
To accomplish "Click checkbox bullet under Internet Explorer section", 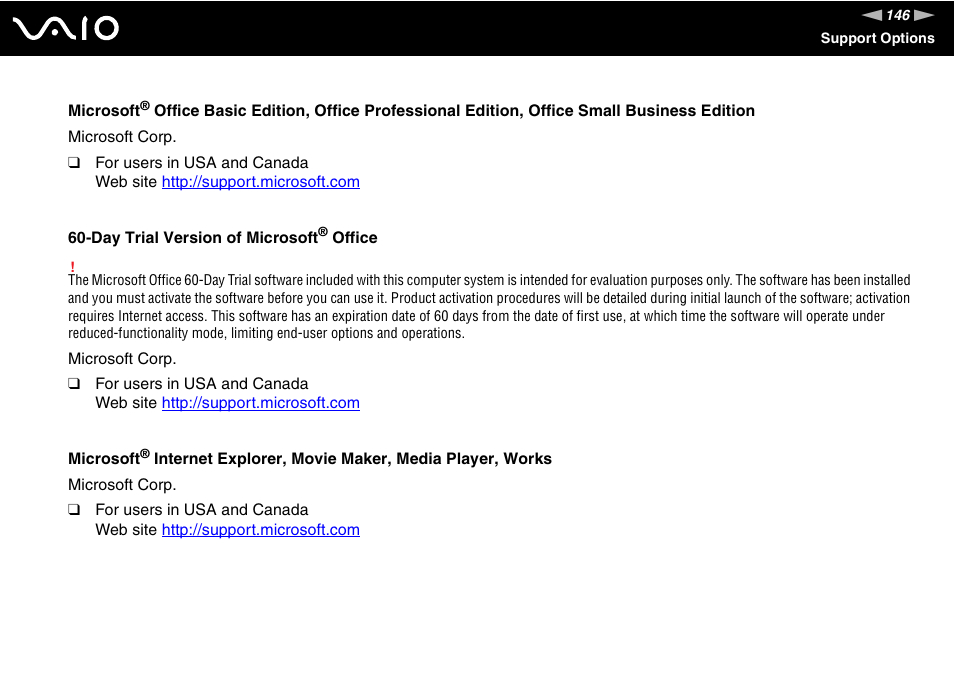I will click(74, 510).
